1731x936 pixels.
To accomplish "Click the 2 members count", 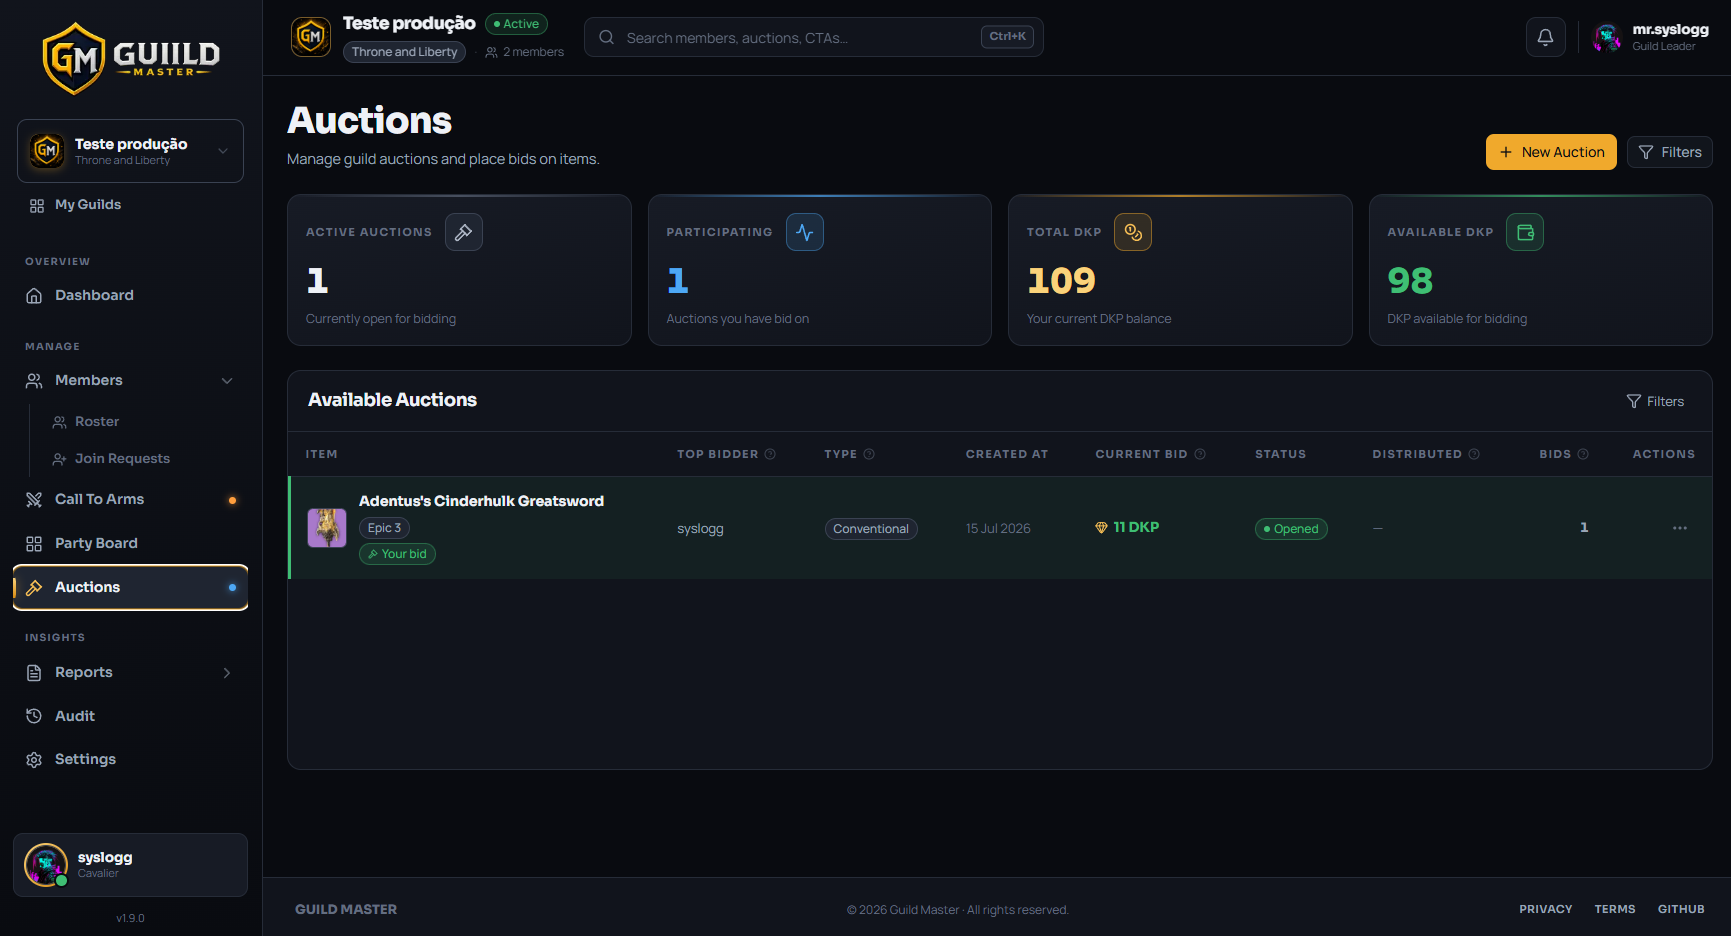I will [525, 52].
